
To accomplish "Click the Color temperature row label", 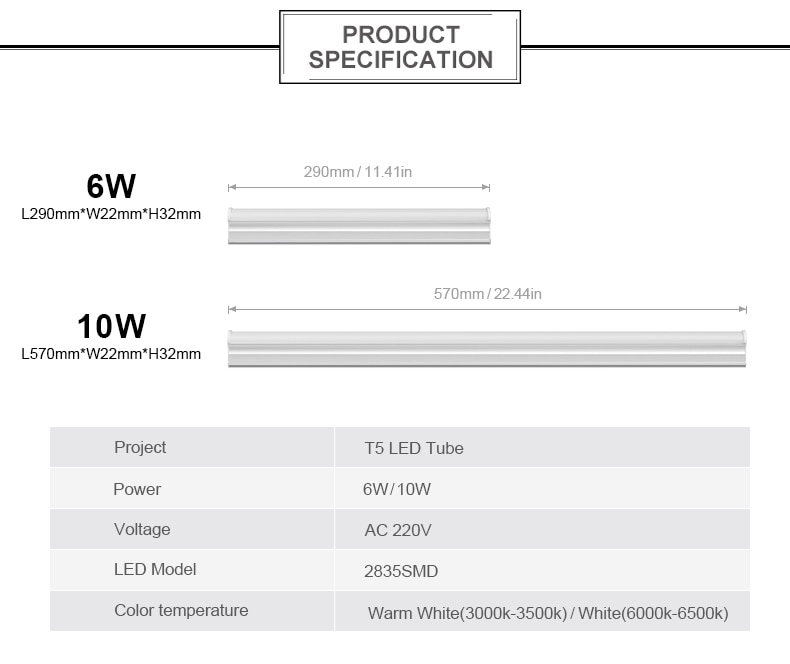I will coord(181,610).
